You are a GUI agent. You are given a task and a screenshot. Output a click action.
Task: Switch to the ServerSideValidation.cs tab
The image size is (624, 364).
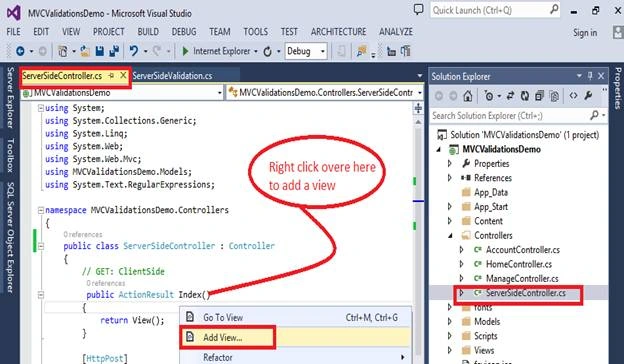[172, 76]
